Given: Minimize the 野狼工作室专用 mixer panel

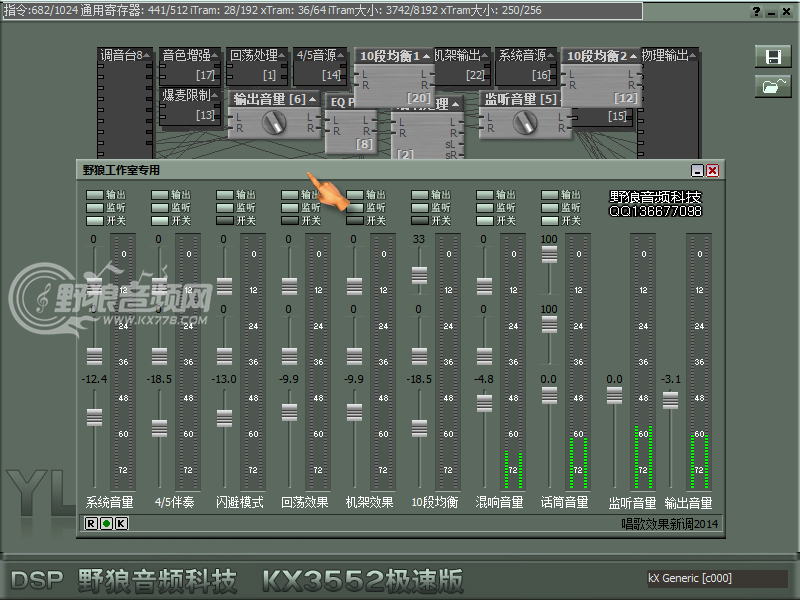Looking at the screenshot, I should [x=697, y=170].
